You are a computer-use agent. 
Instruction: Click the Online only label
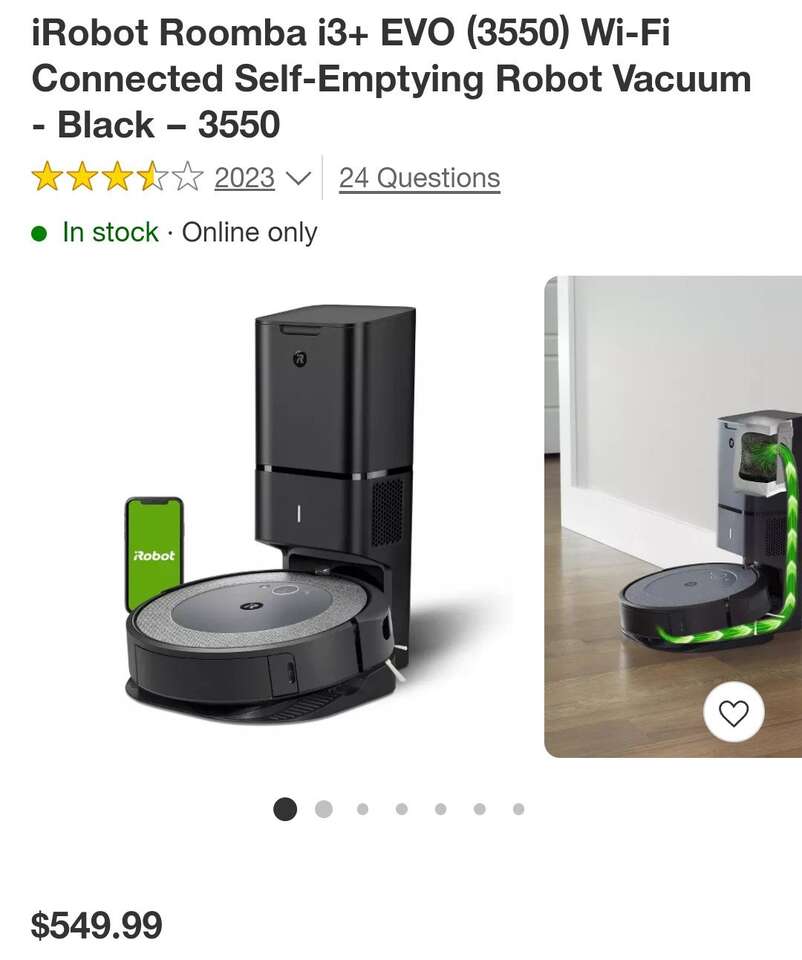pyautogui.click(x=250, y=233)
